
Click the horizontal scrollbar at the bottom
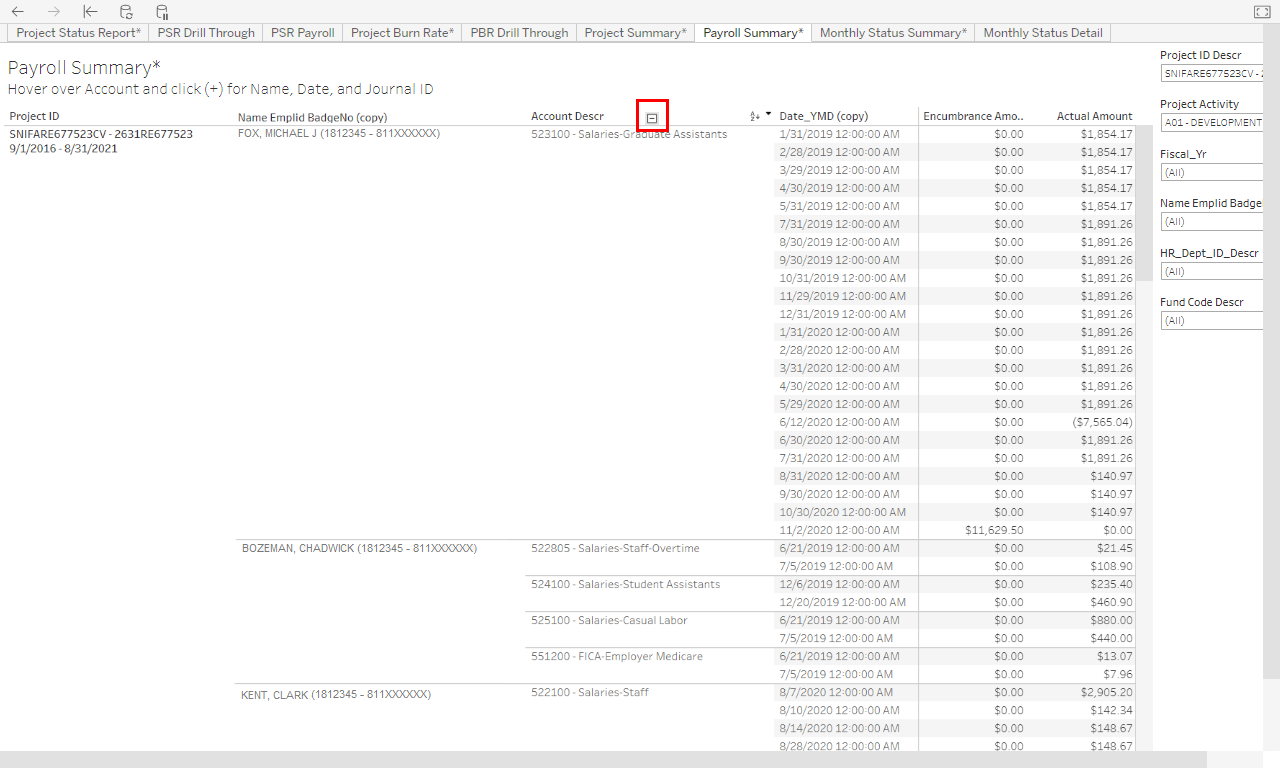pyautogui.click(x=603, y=759)
